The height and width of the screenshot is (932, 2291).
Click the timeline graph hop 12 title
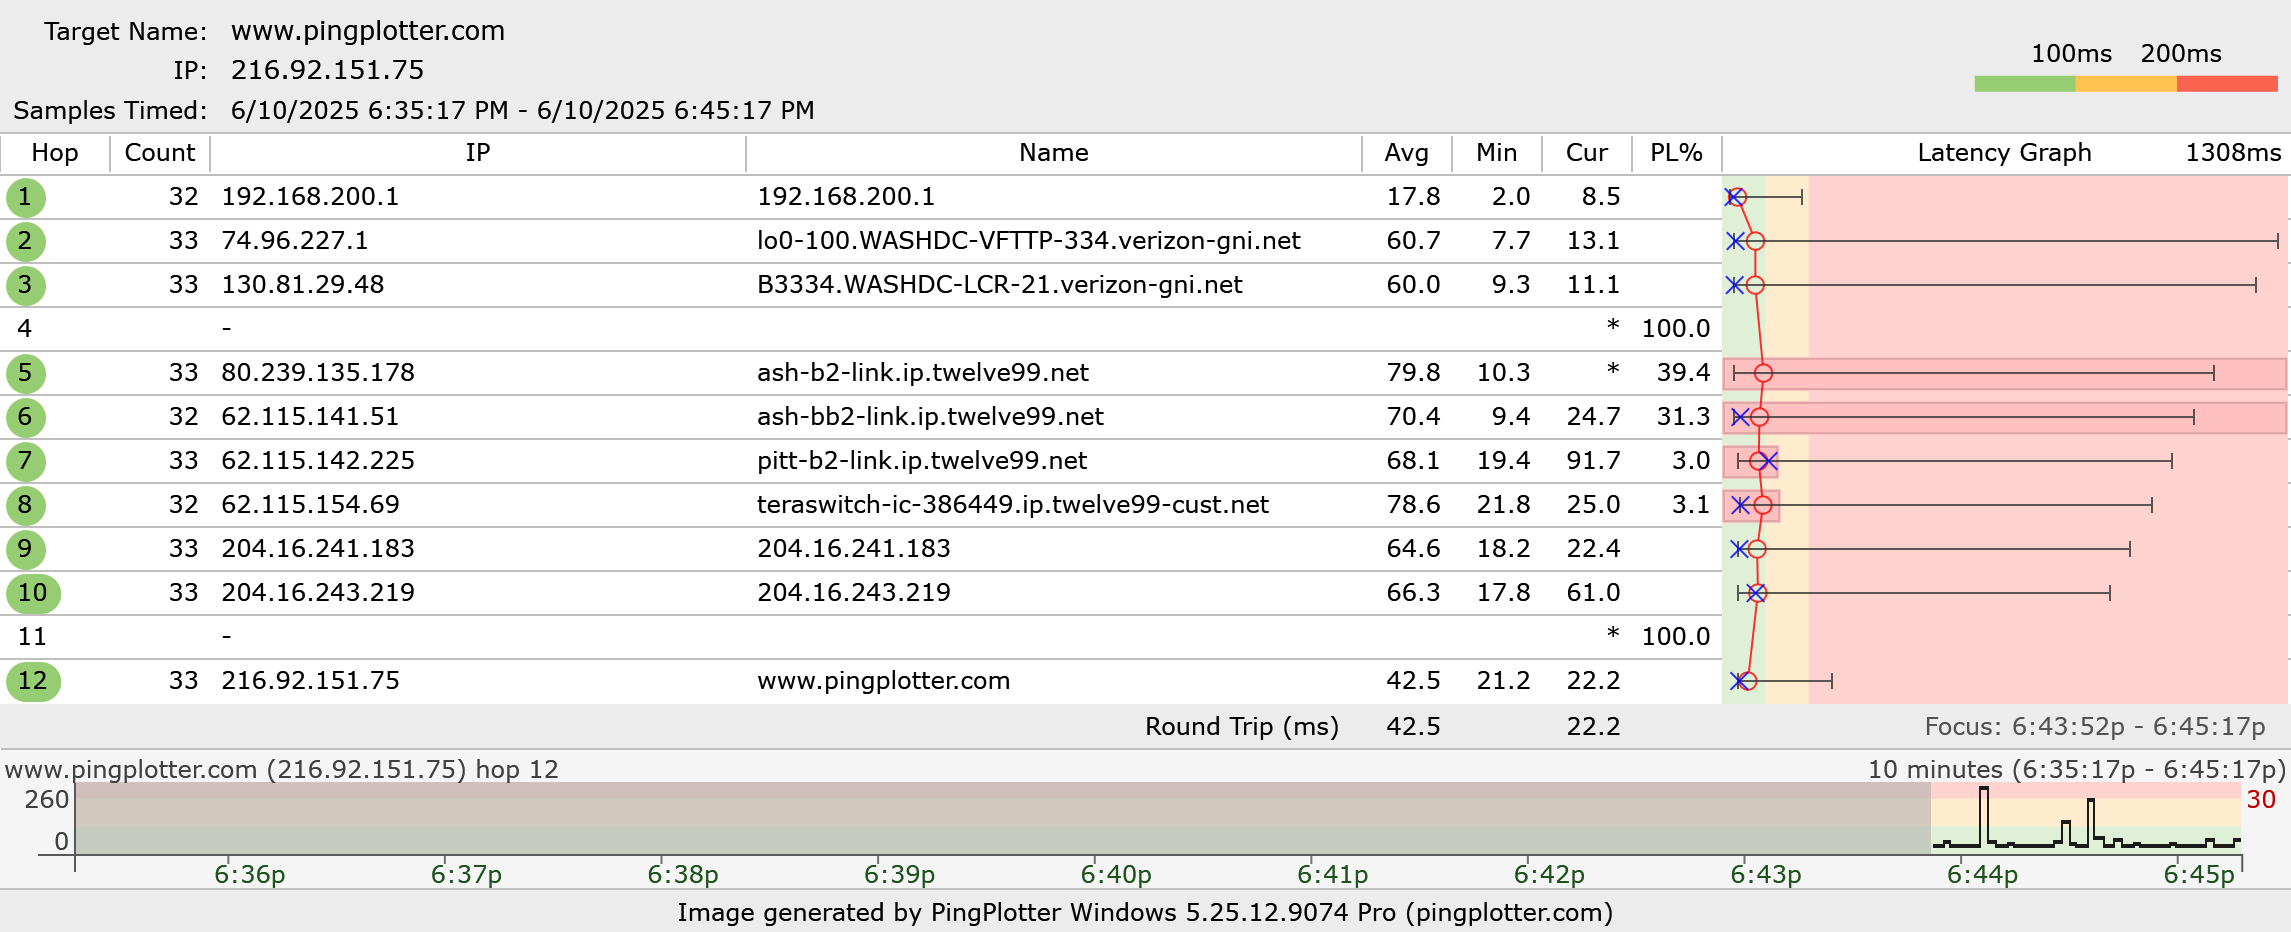coord(281,770)
